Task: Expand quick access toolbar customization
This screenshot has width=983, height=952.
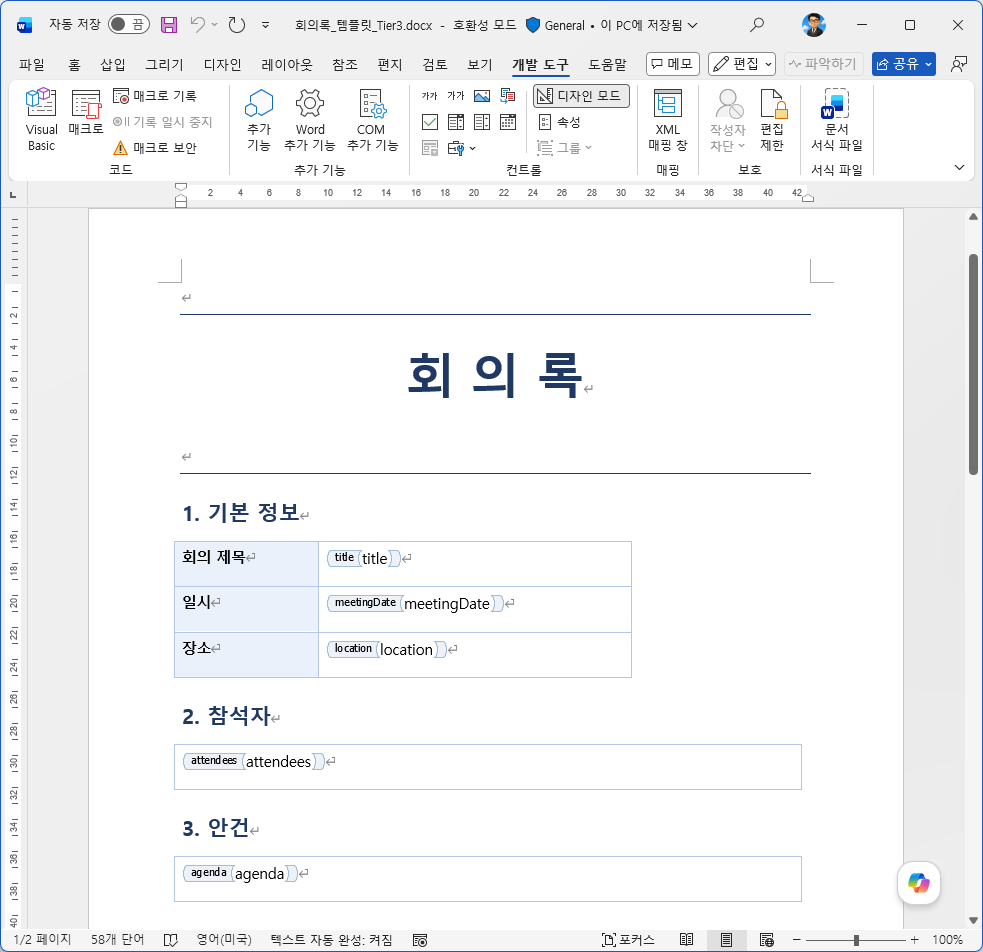Action: click(265, 25)
